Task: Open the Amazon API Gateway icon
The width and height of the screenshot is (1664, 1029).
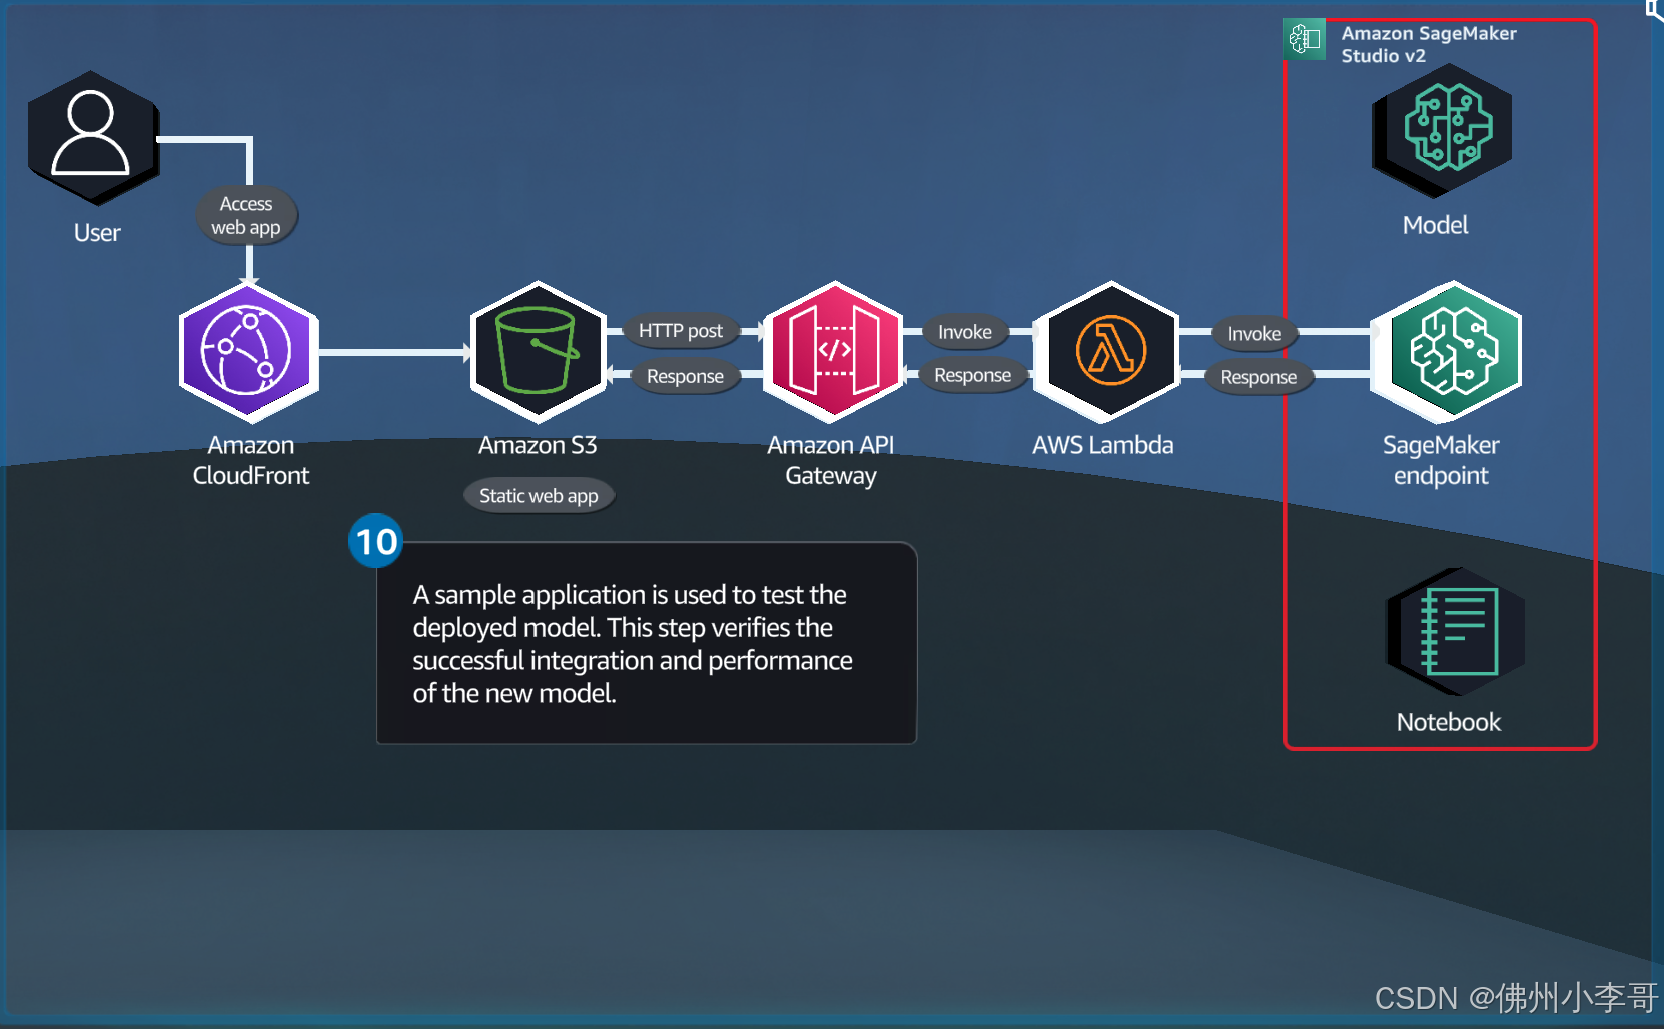Action: tap(833, 351)
